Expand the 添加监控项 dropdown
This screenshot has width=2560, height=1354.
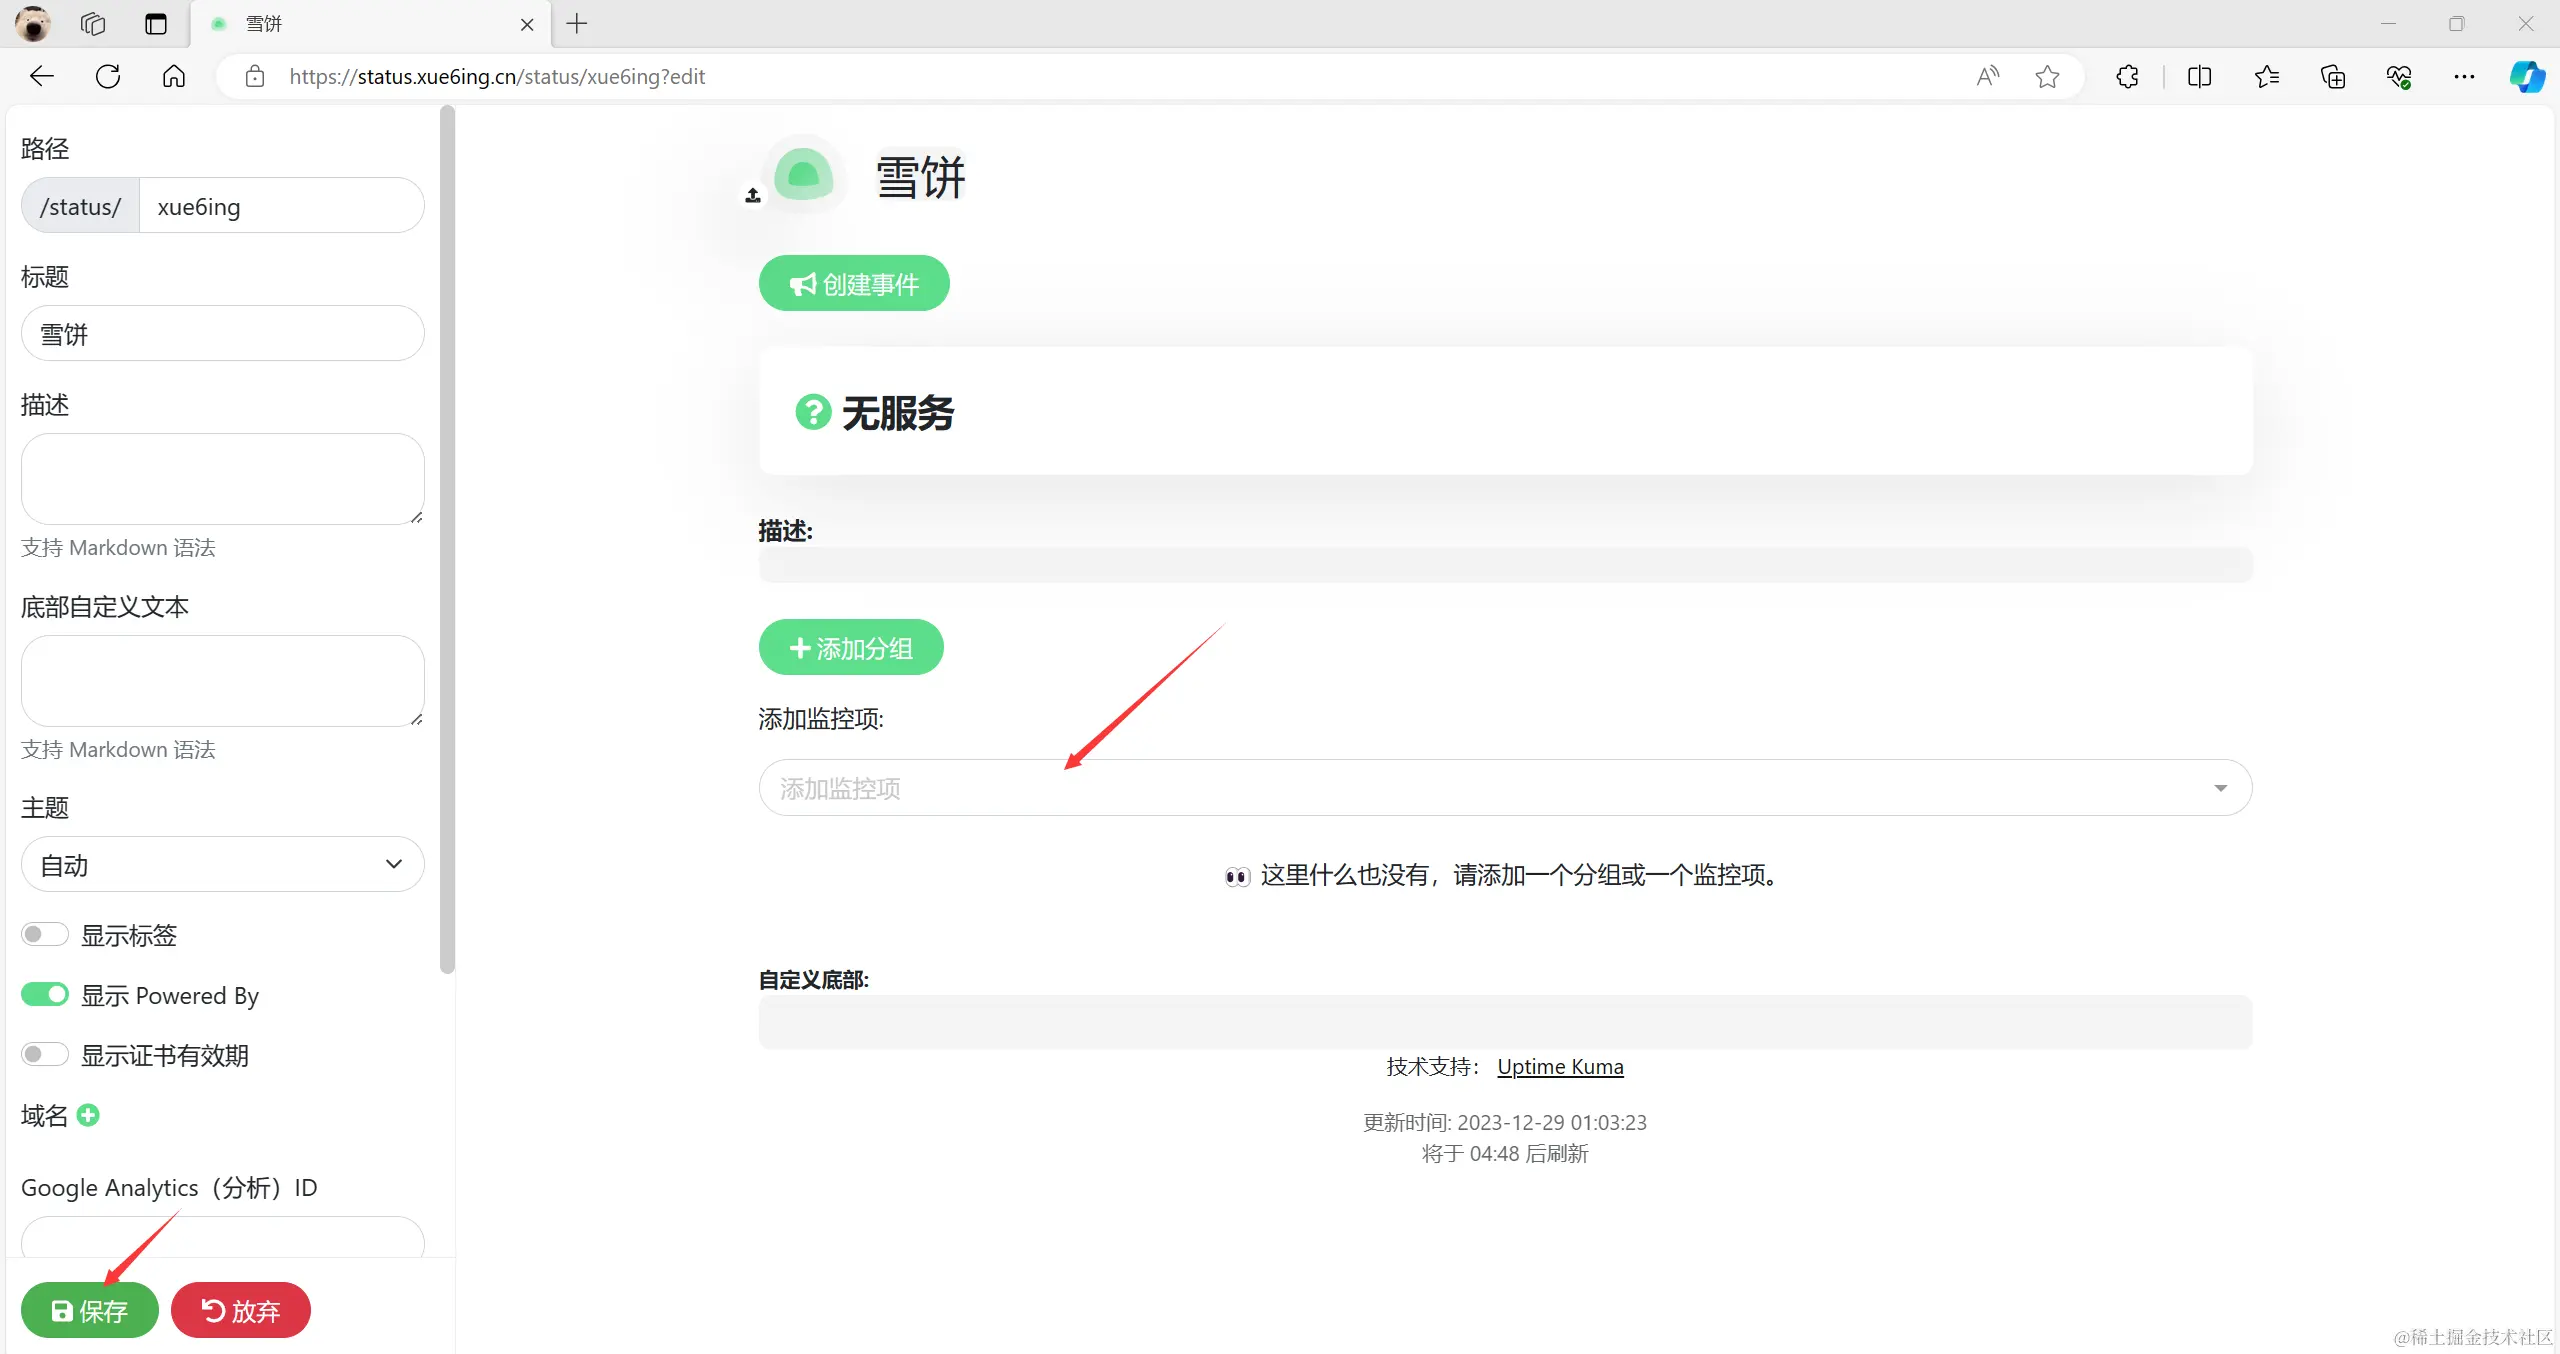(1504, 788)
